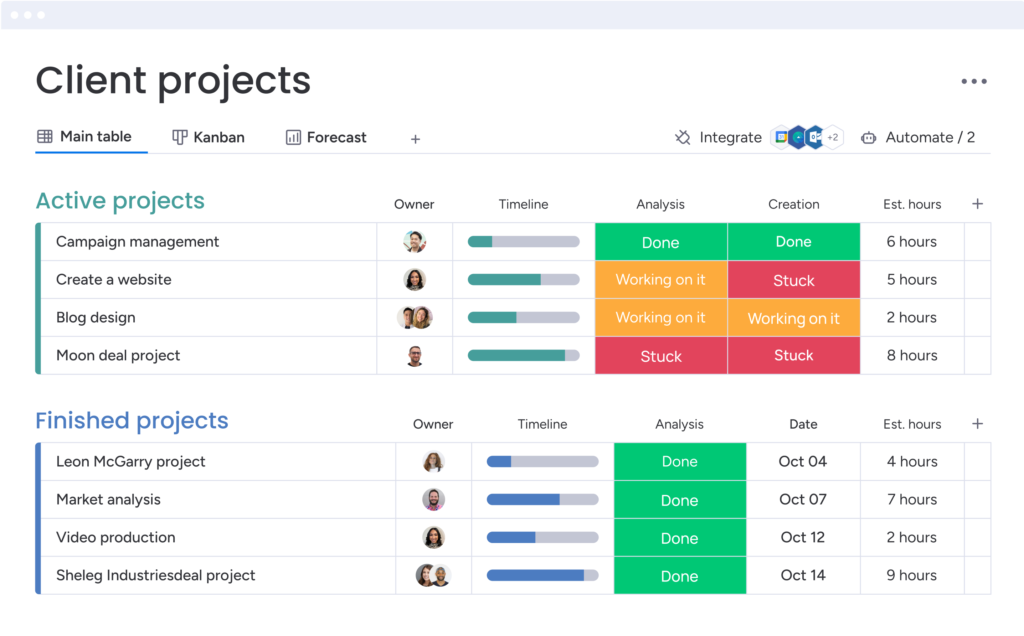Add a column to Active projects table
Viewport: 1024px width, 636px height.
[x=977, y=204]
